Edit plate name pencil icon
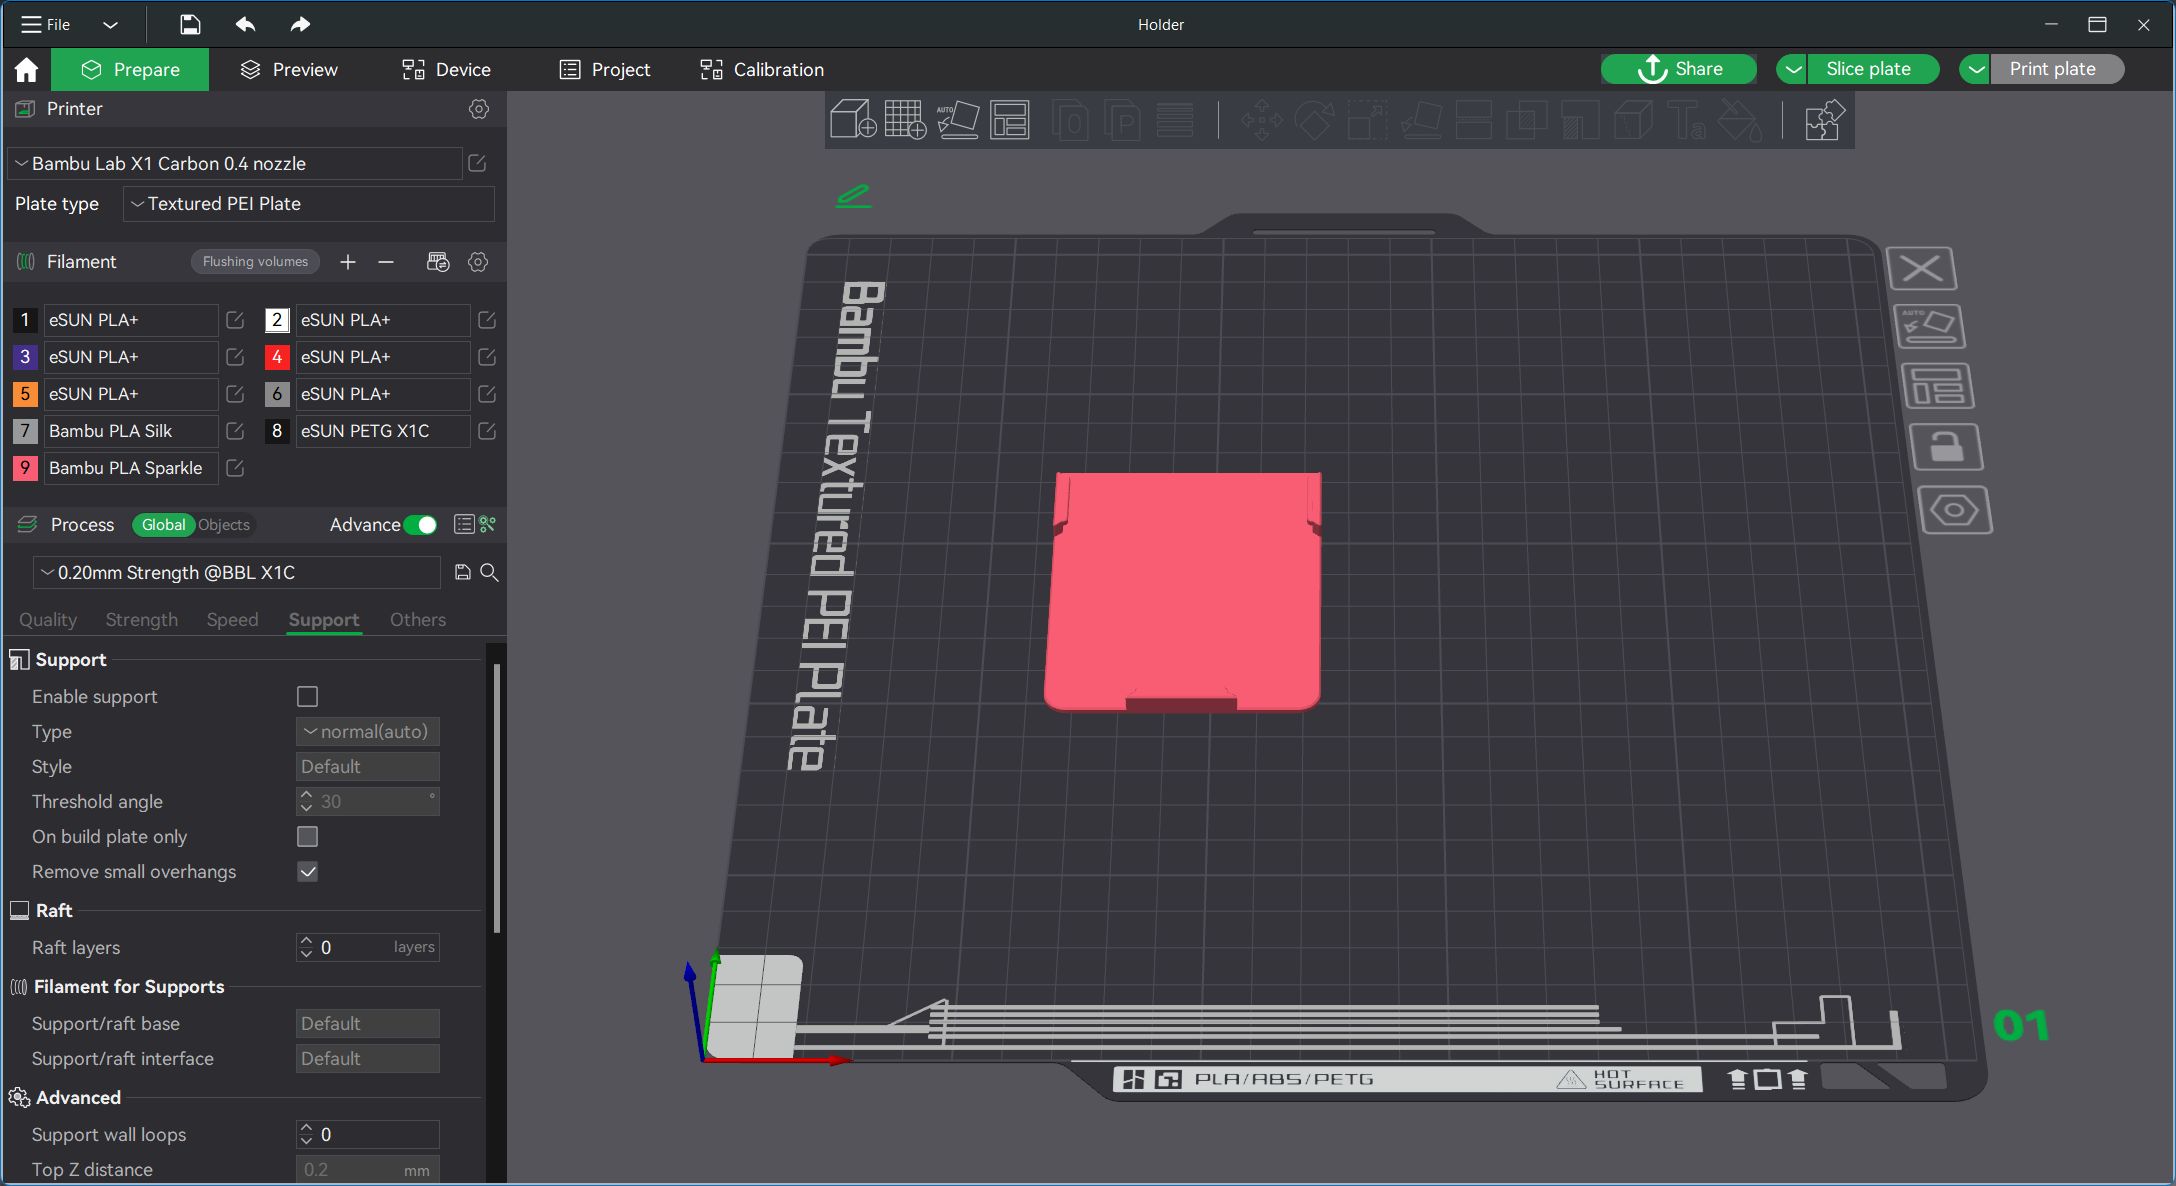Screen dimensions: 2176x1186 [853, 196]
